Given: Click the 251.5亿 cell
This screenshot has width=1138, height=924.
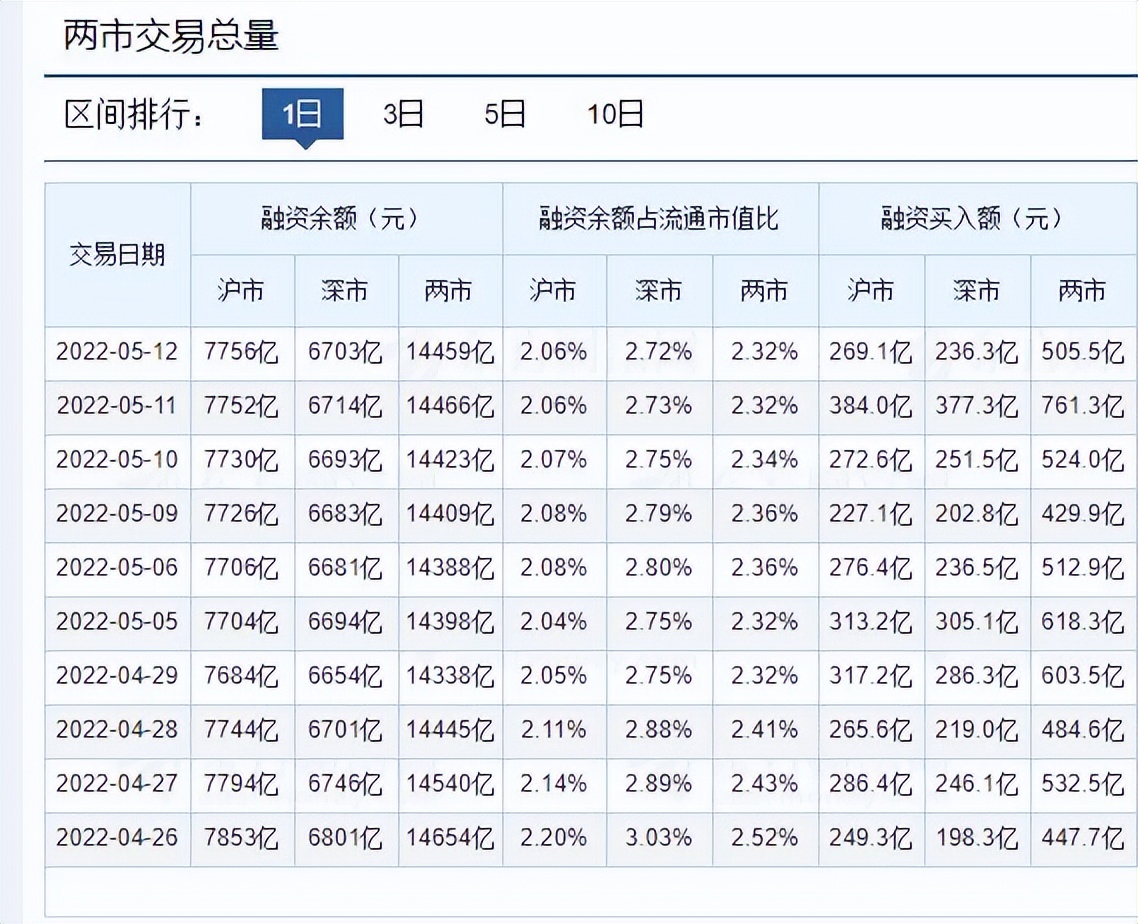Looking at the screenshot, I should click(977, 460).
